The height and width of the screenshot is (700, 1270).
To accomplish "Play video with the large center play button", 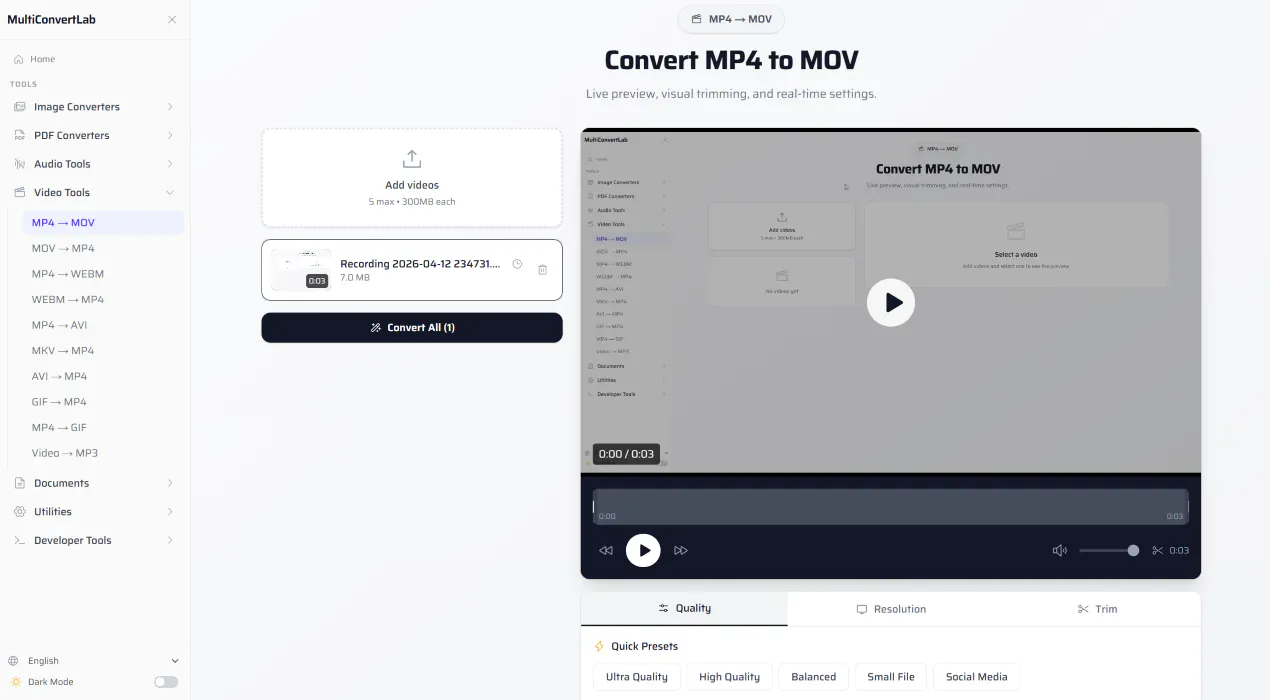I will 891,302.
